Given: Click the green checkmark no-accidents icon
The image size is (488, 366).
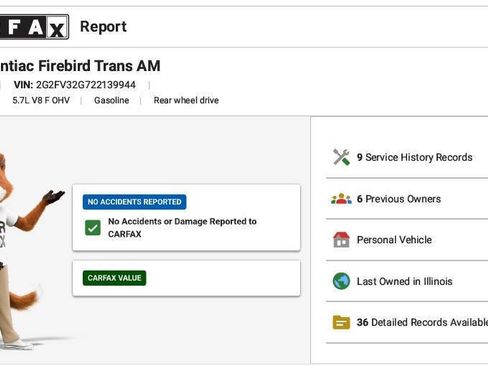Looking at the screenshot, I should pos(93,228).
